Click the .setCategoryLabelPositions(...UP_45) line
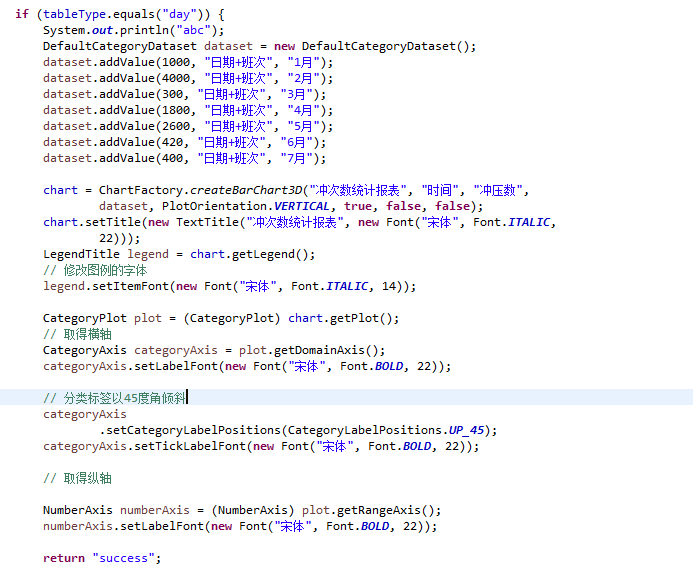The height and width of the screenshot is (564, 693). (298, 430)
